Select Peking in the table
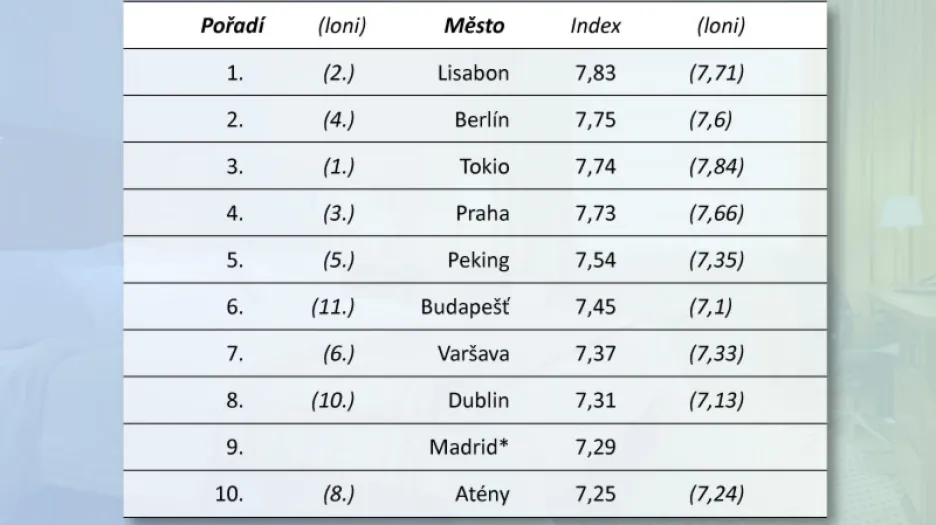This screenshot has width=936, height=525. [479, 260]
